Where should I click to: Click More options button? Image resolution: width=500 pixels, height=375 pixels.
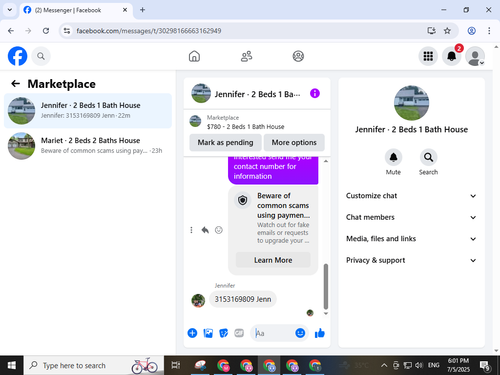pos(294,143)
